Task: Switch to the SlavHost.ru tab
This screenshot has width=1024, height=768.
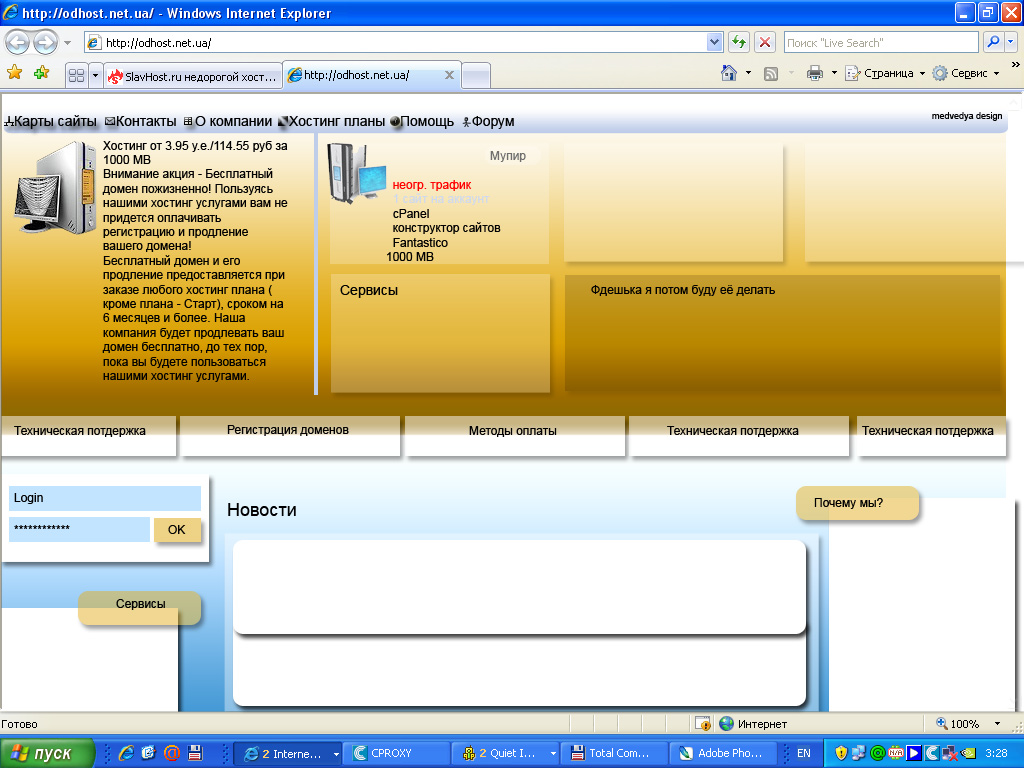Action: tap(193, 76)
